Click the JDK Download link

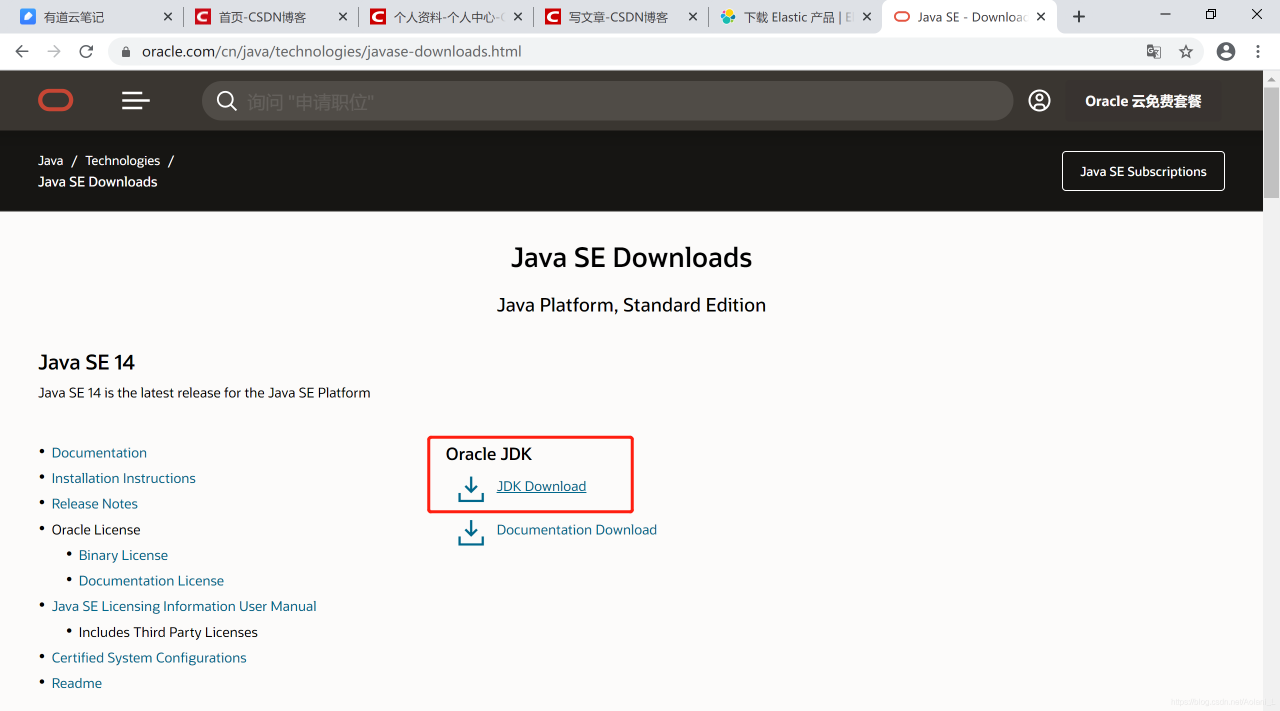coord(541,486)
